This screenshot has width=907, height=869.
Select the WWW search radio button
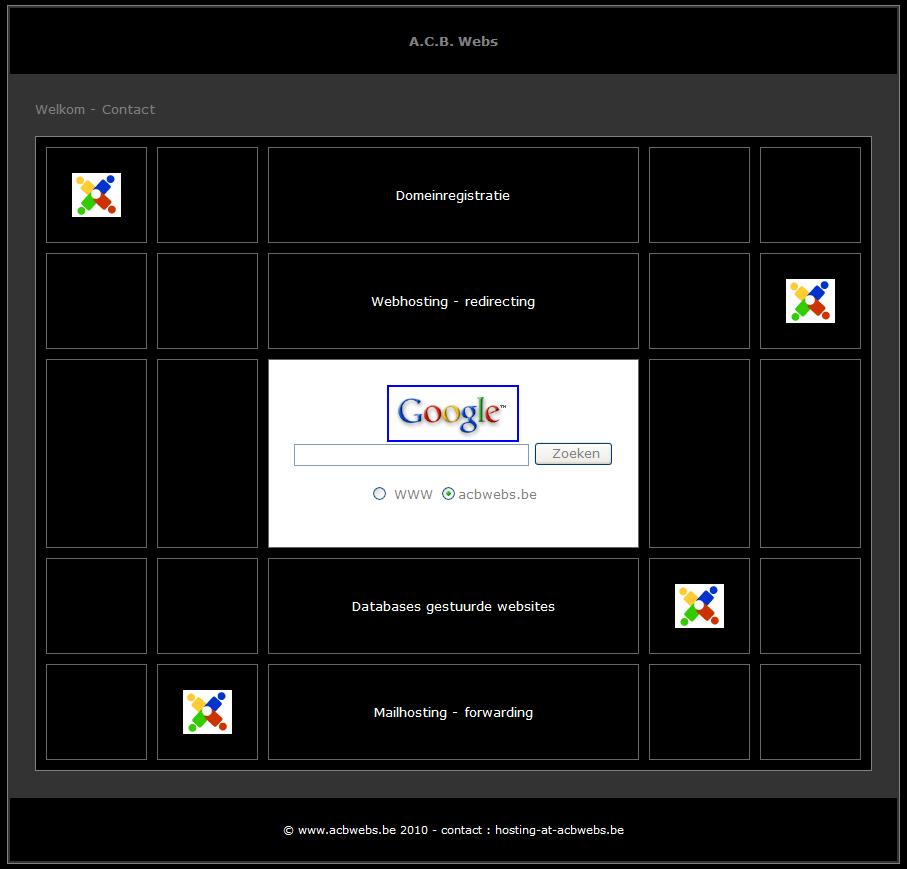pyautogui.click(x=379, y=494)
